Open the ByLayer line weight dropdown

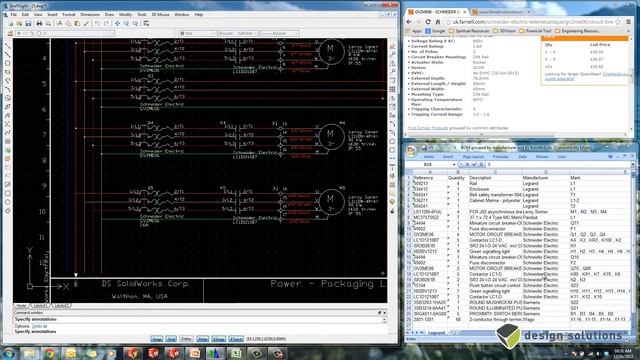pos(296,33)
